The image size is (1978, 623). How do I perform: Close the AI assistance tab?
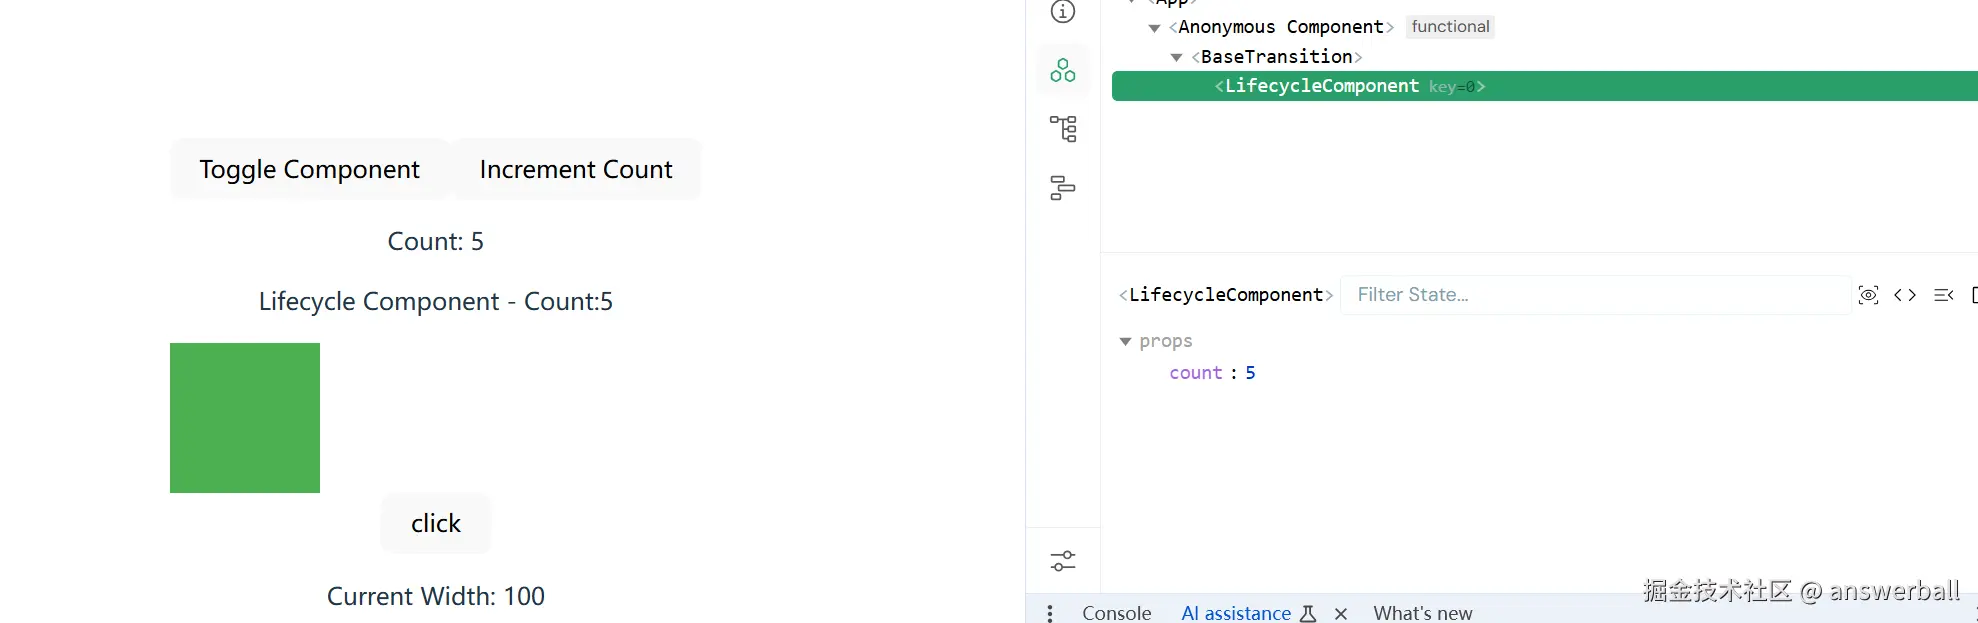(1341, 613)
